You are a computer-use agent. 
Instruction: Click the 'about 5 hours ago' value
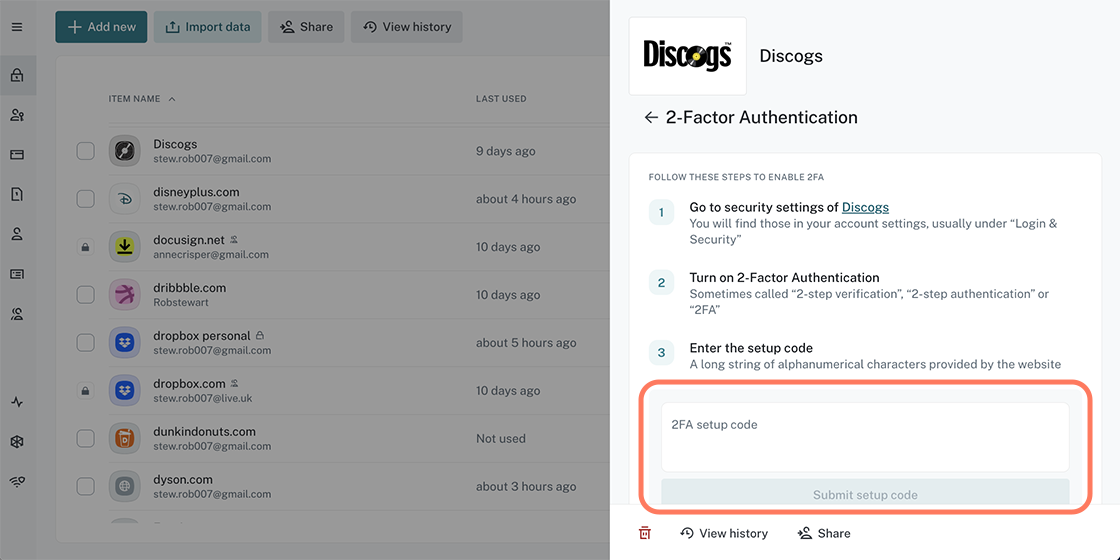point(526,343)
